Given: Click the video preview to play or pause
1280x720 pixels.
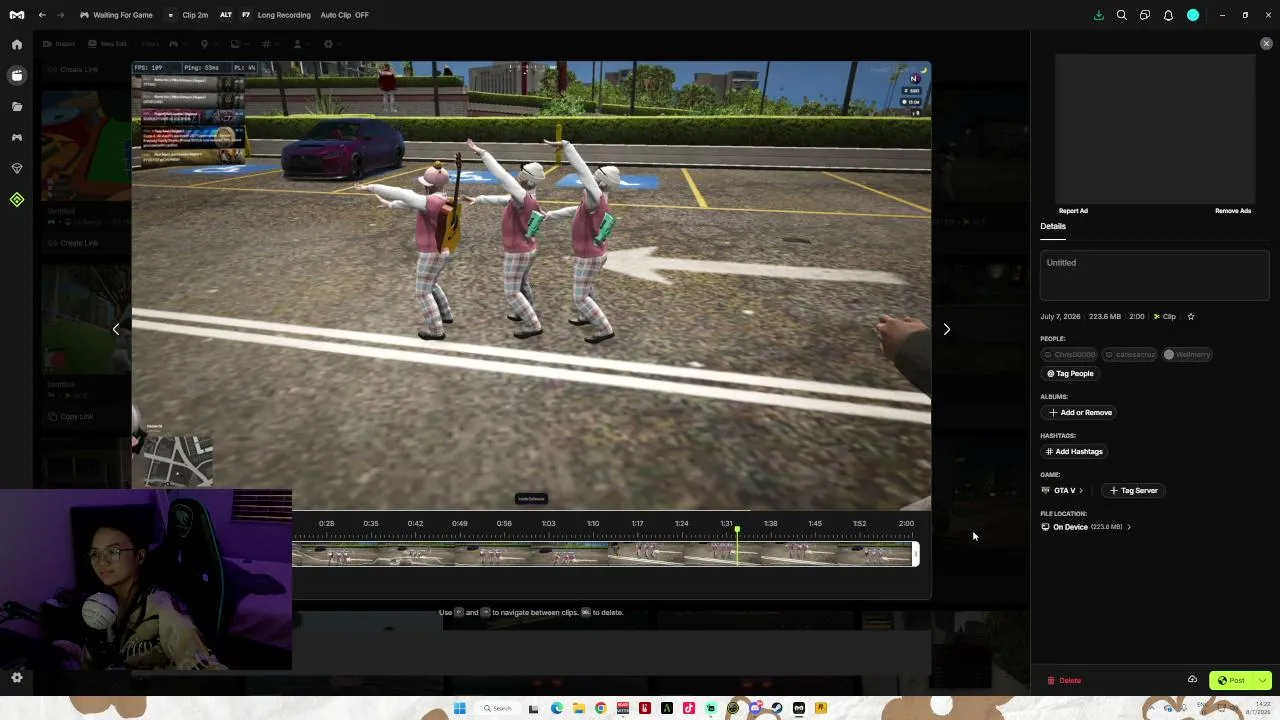Looking at the screenshot, I should pyautogui.click(x=531, y=285).
